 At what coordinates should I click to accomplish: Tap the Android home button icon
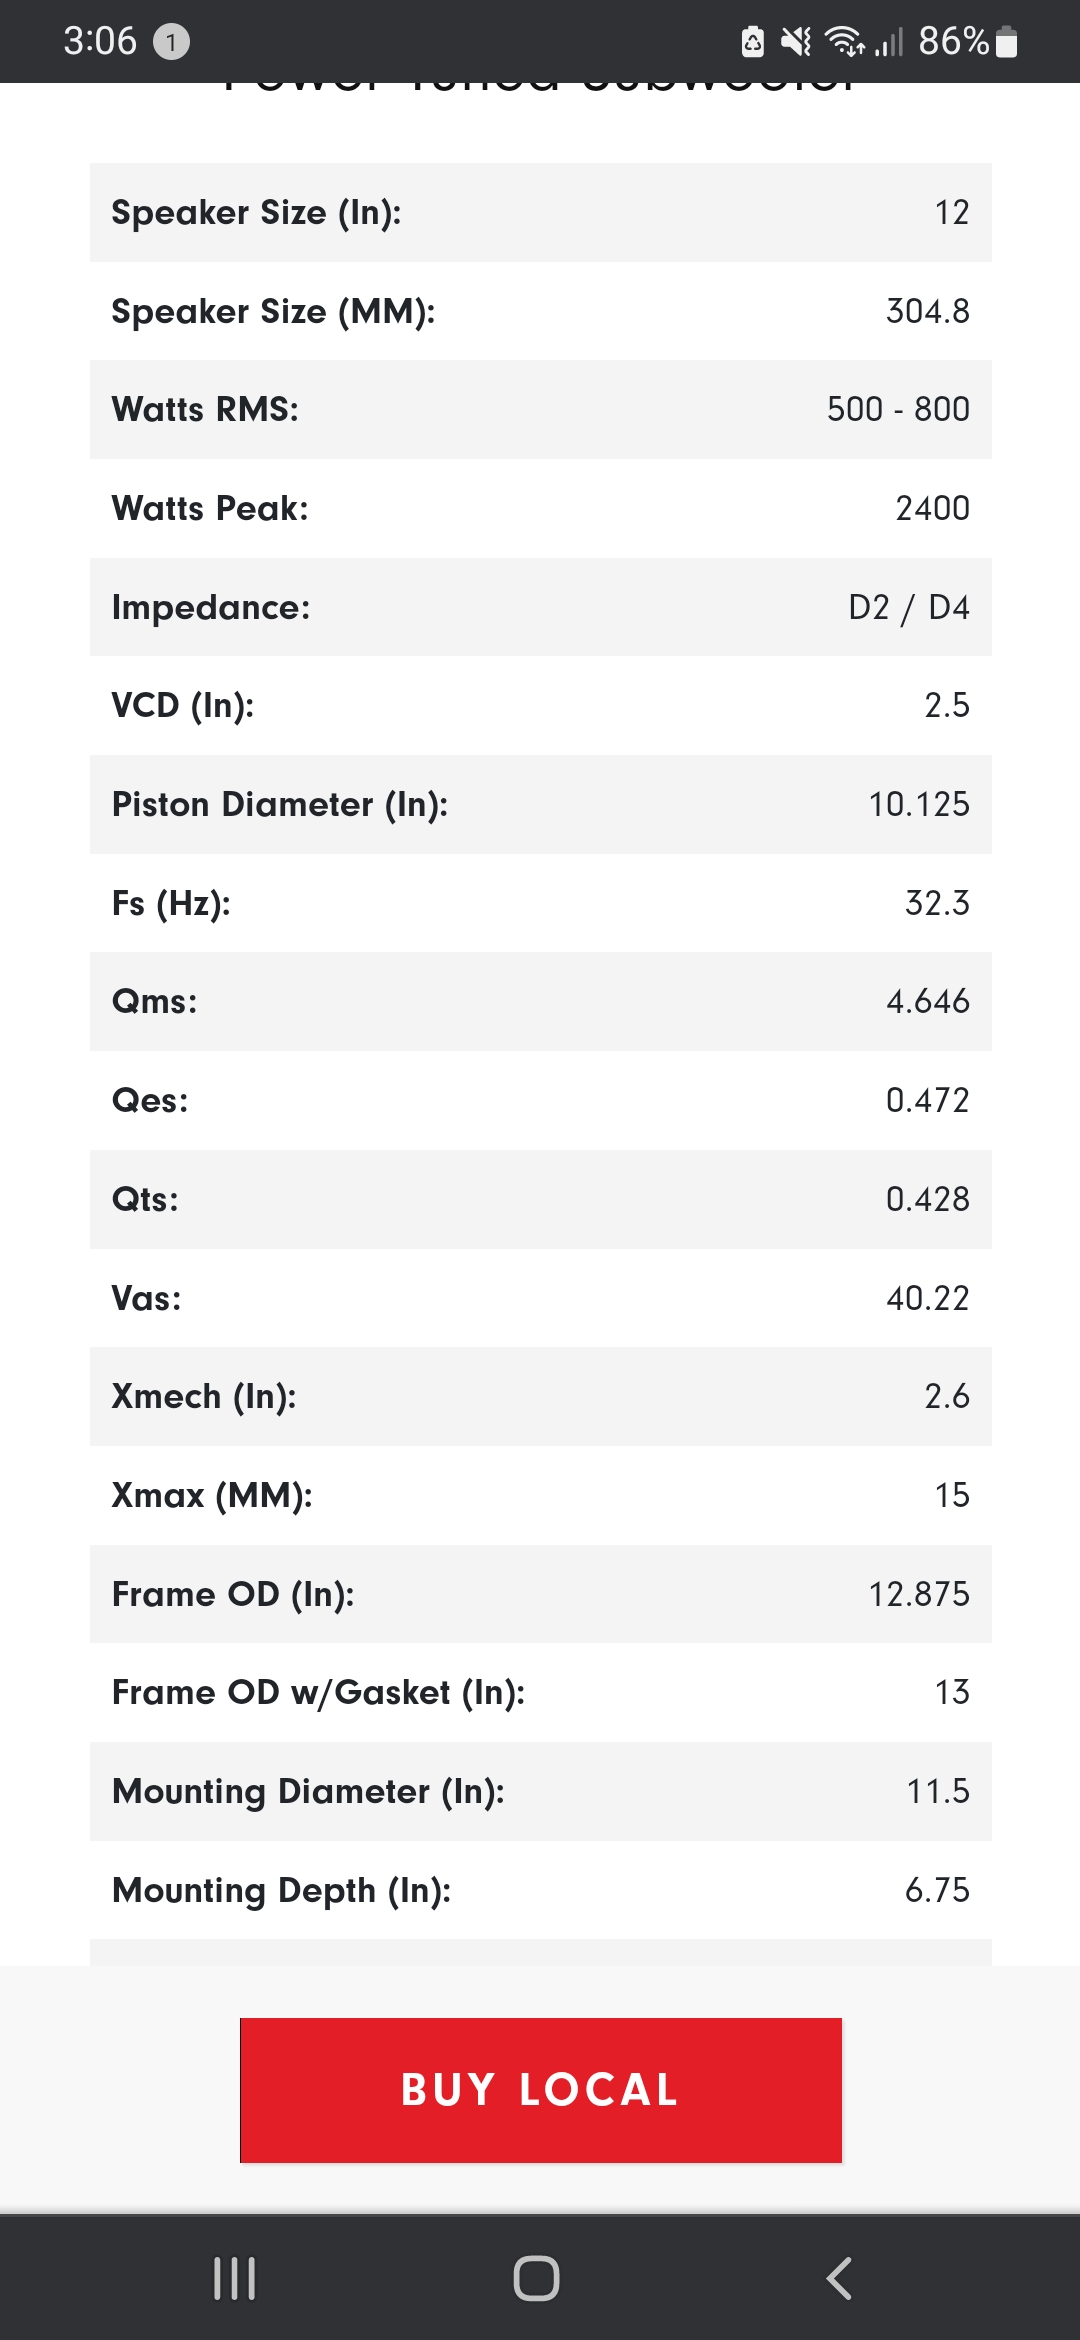coord(536,2278)
